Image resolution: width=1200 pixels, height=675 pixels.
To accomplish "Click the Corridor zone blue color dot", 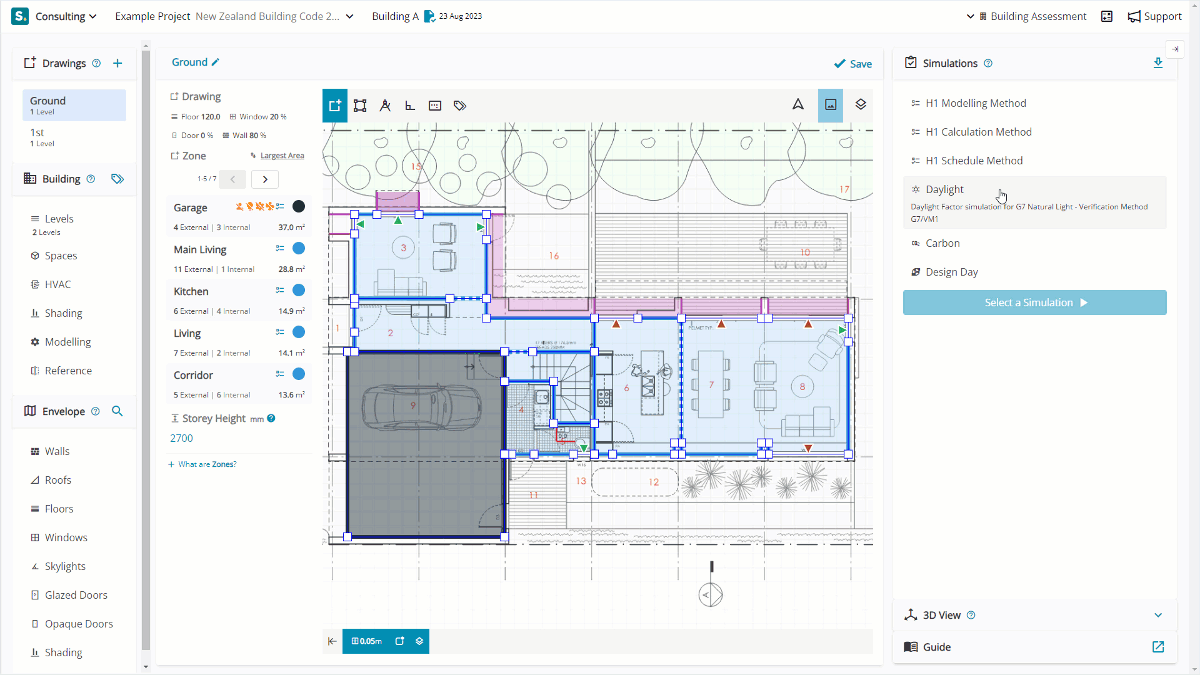I will [x=298, y=374].
